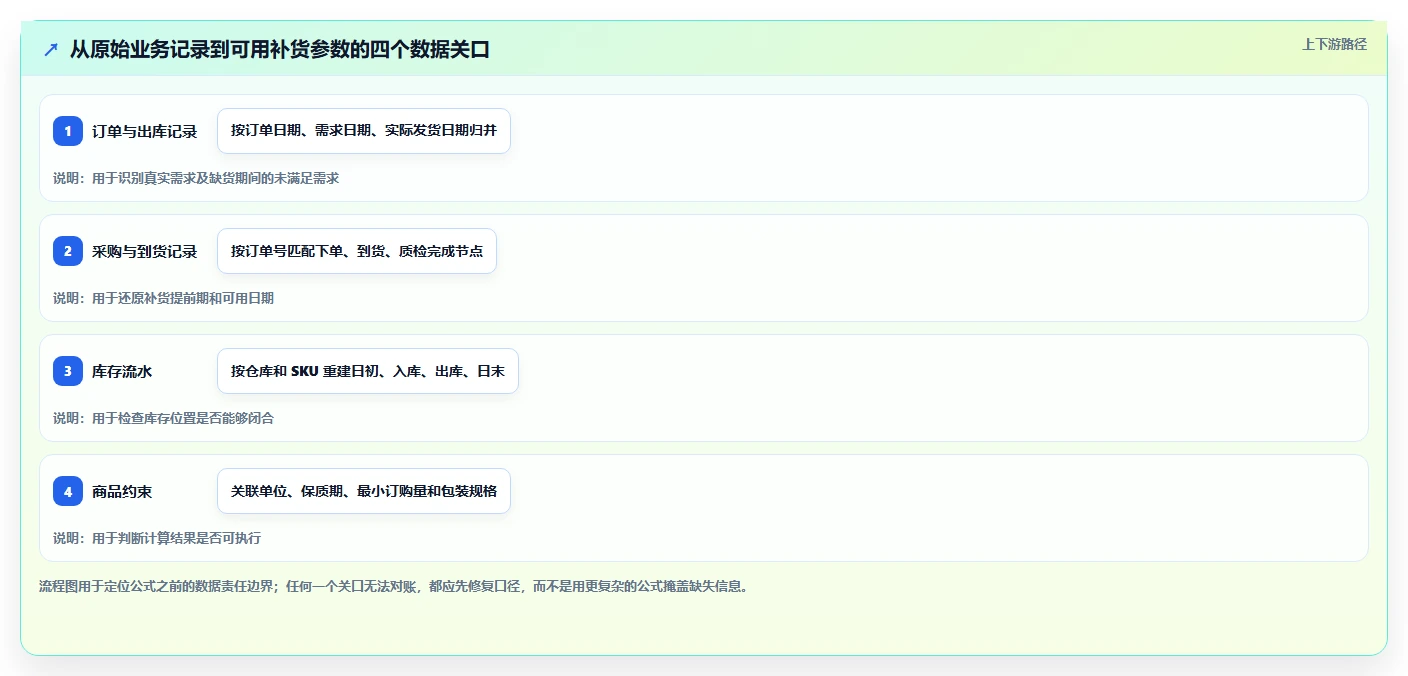Click step number 2 badge
Screen dimensions: 1408x676
68,251
